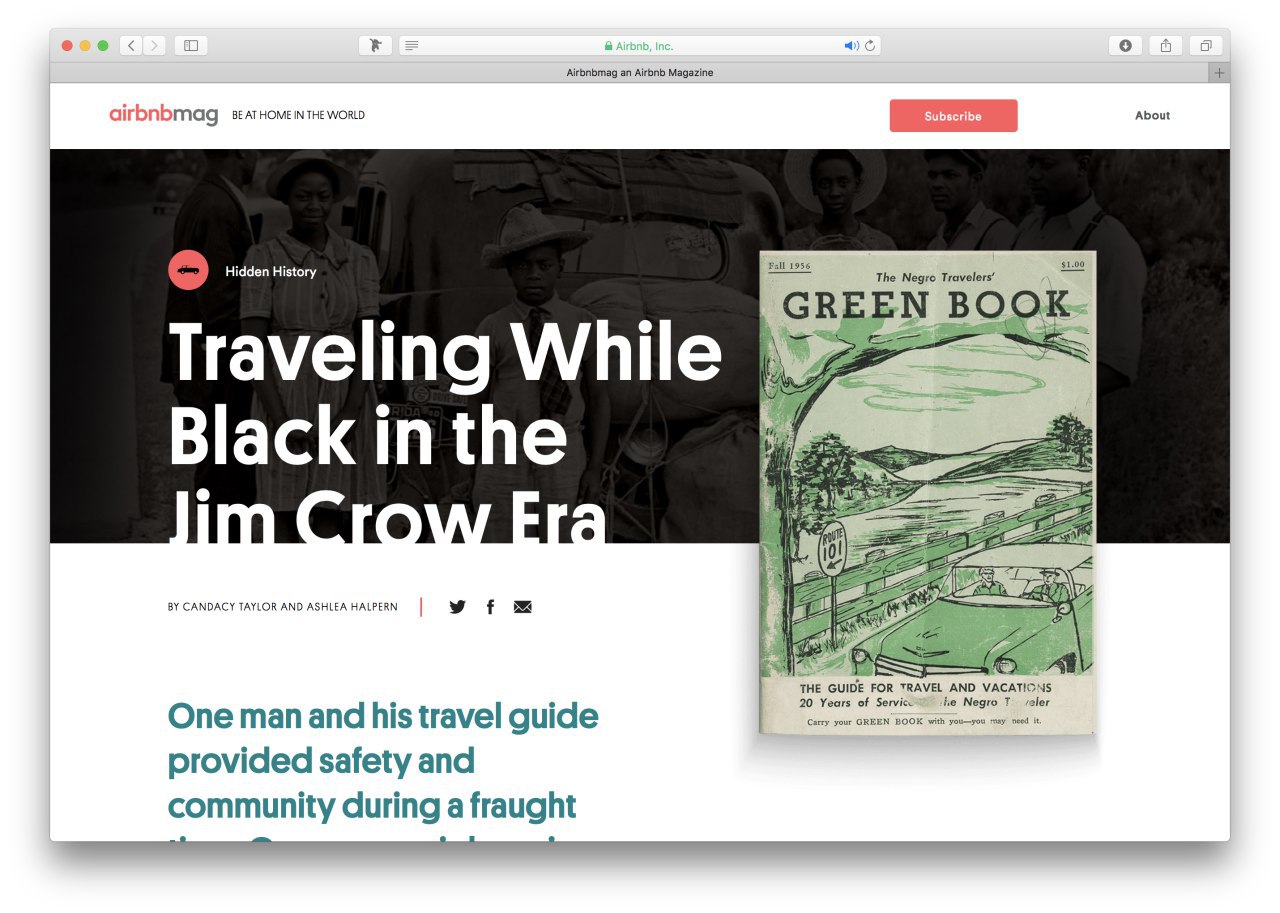
Task: Share the article on Facebook
Action: (x=490, y=606)
